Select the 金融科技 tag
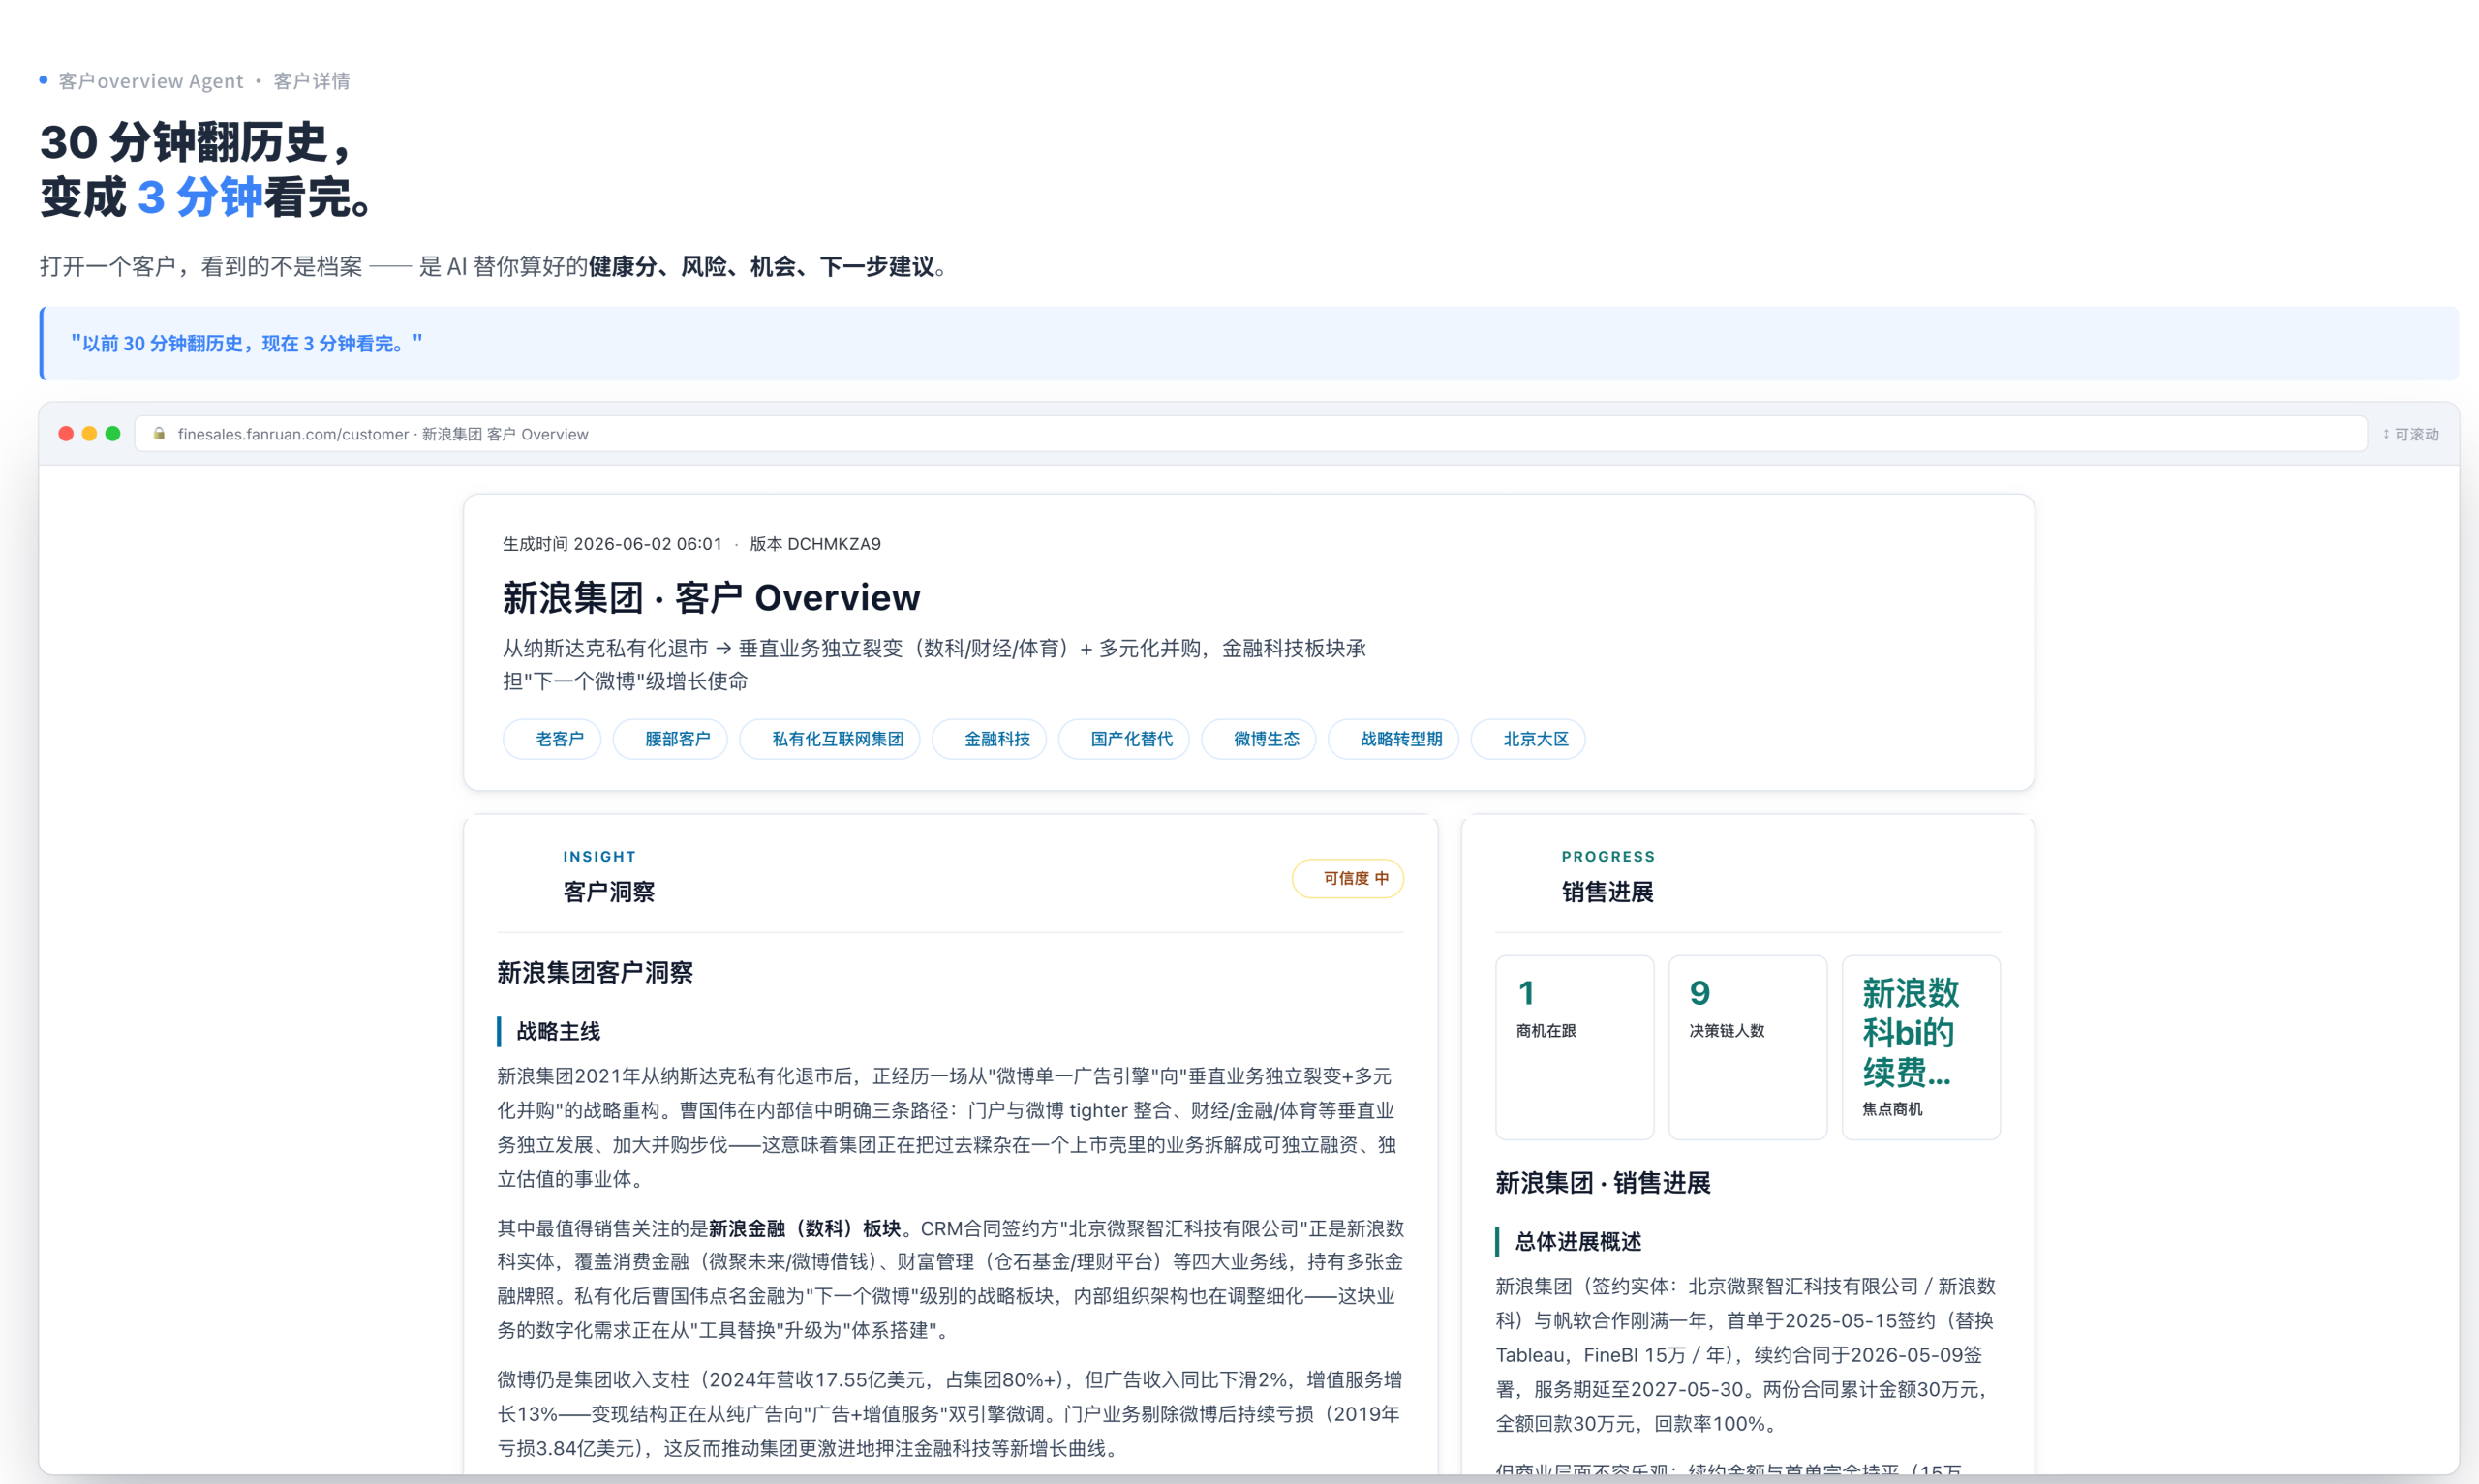Image resolution: width=2479 pixels, height=1484 pixels. (989, 740)
